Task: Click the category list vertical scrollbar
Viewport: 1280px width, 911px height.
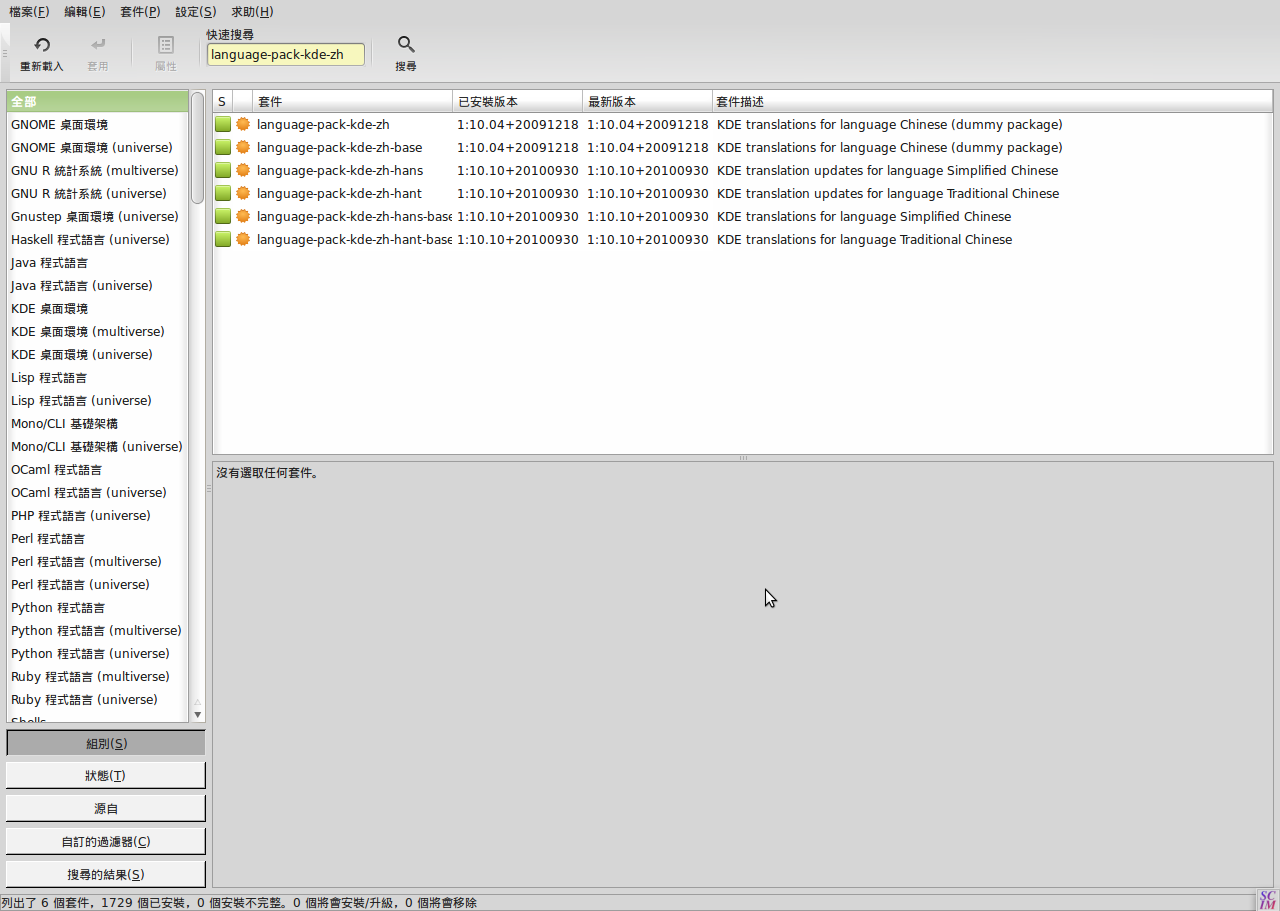Action: [x=198, y=148]
